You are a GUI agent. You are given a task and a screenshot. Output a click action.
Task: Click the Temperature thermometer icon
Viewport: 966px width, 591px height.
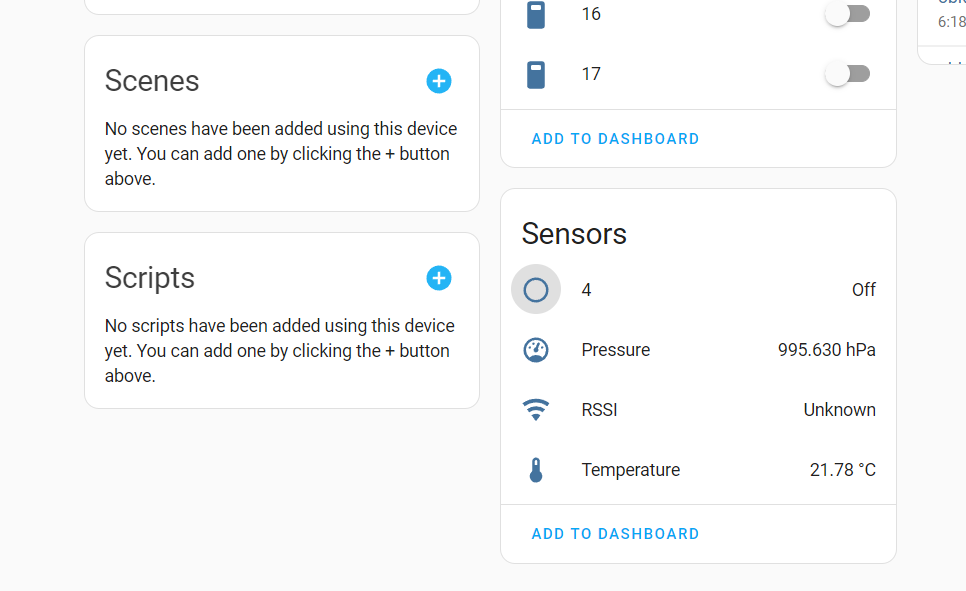click(x=536, y=470)
